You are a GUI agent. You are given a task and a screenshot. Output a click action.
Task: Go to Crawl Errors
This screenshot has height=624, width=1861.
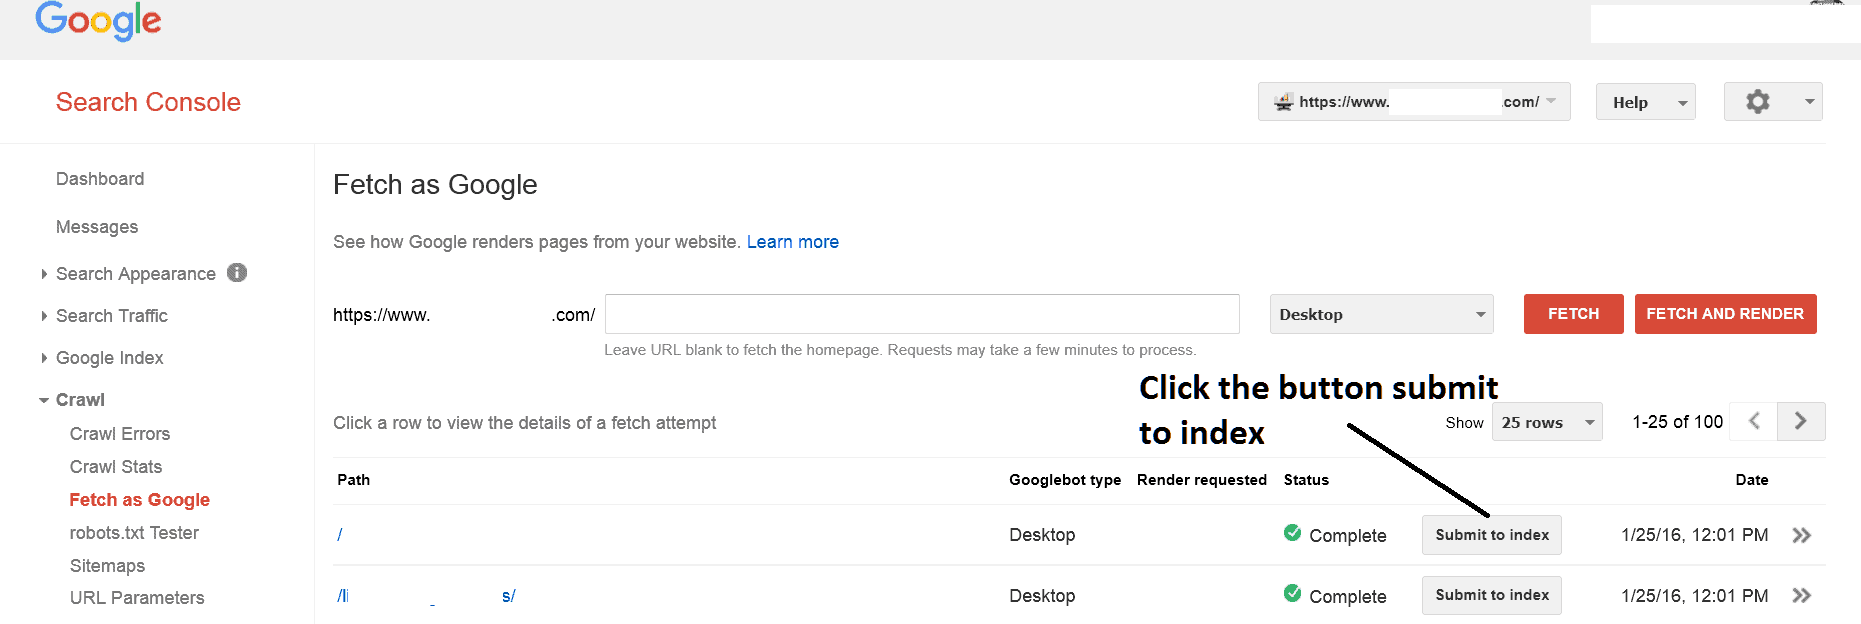tap(120, 434)
